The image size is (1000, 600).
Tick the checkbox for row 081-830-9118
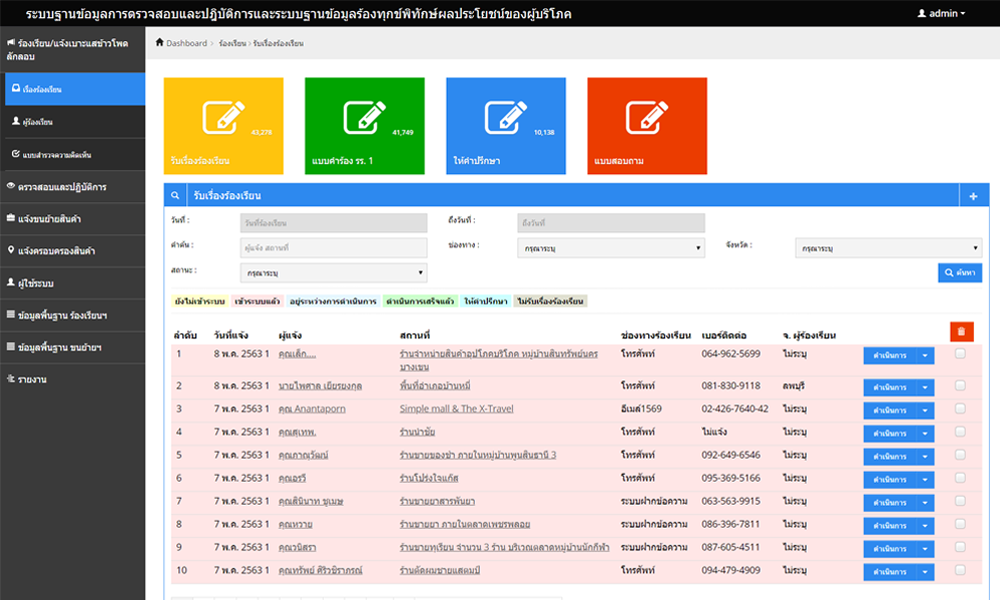click(960, 386)
